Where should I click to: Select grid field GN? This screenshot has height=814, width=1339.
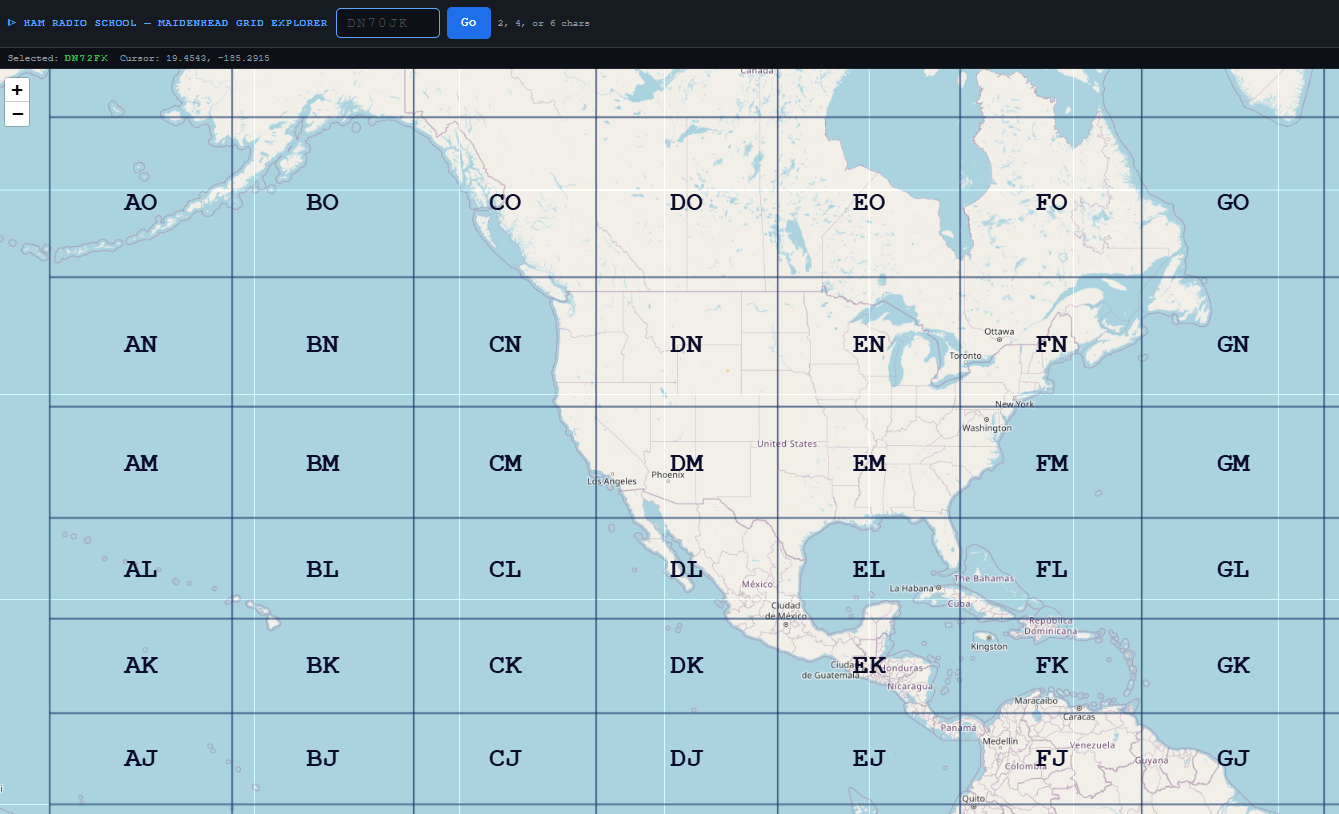1233,342
